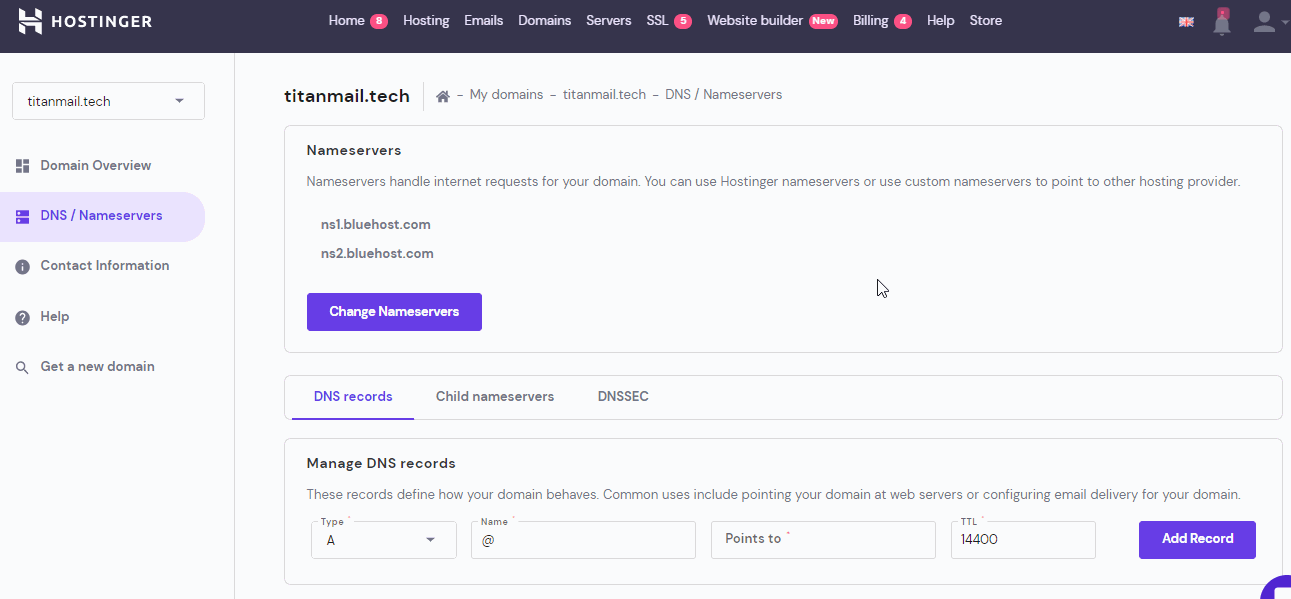Click the home icon in breadcrumb
Screen dimensions: 1291x599
click(442, 96)
